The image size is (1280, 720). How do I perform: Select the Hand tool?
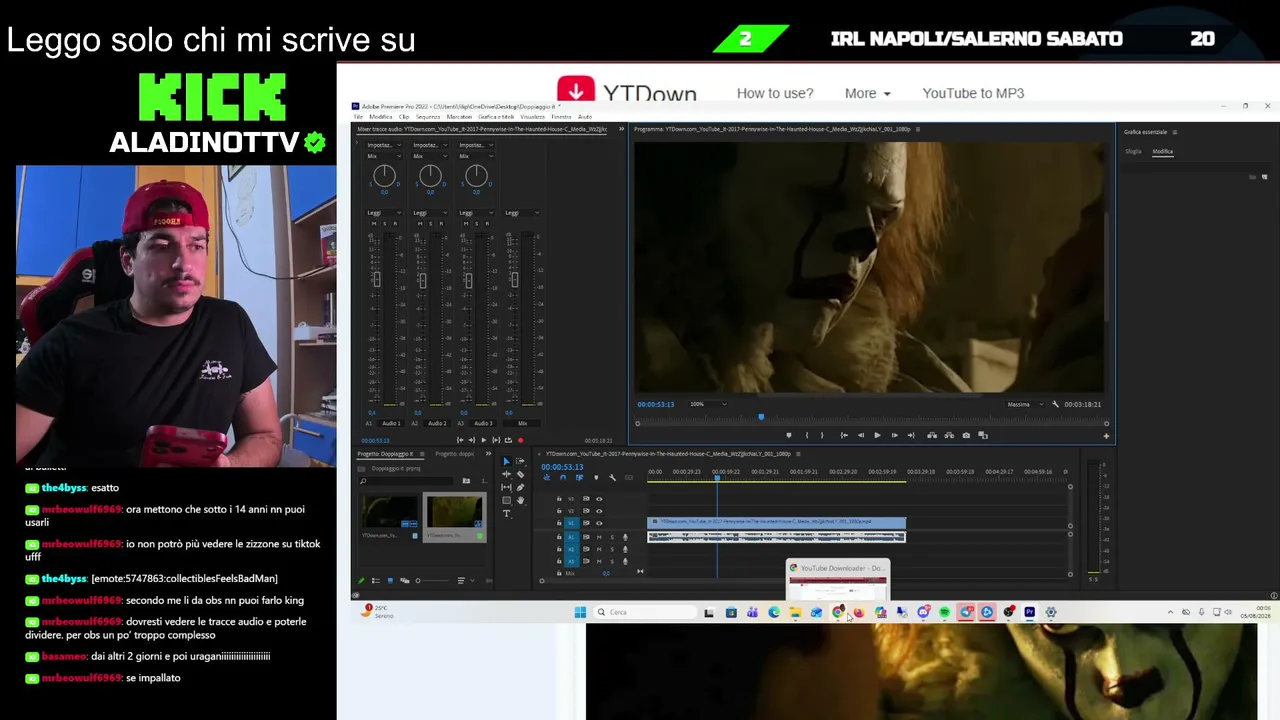click(x=520, y=501)
